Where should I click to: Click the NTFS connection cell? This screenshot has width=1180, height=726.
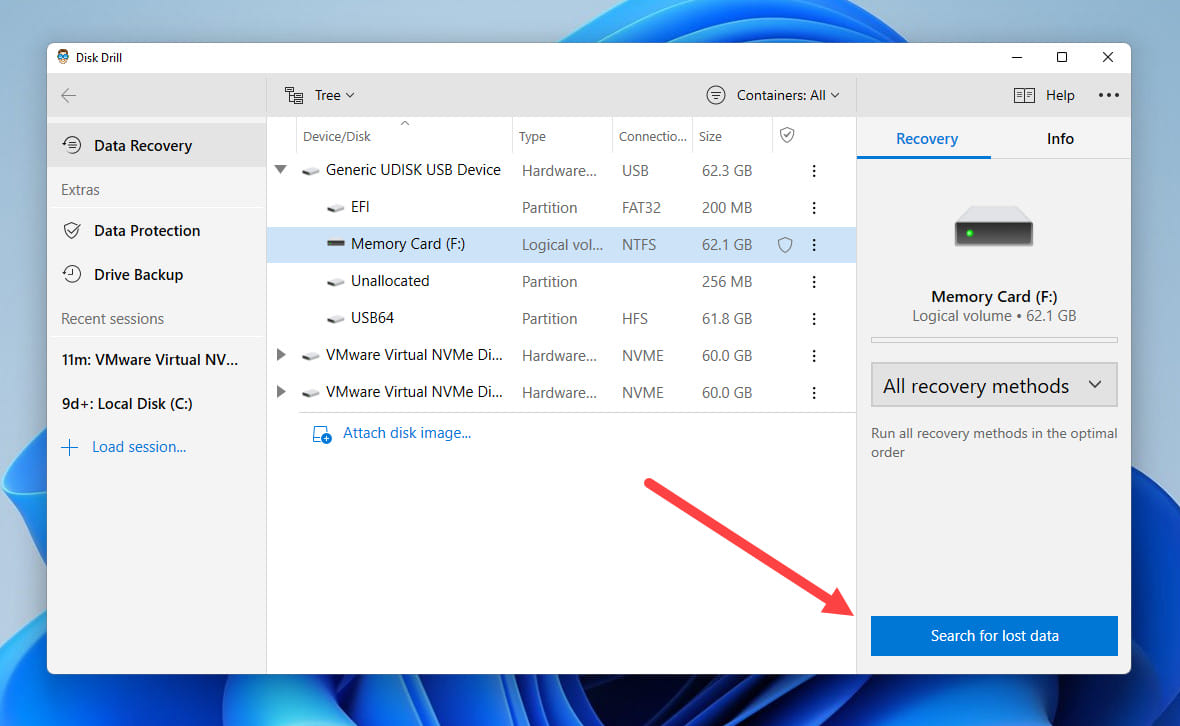pos(638,245)
